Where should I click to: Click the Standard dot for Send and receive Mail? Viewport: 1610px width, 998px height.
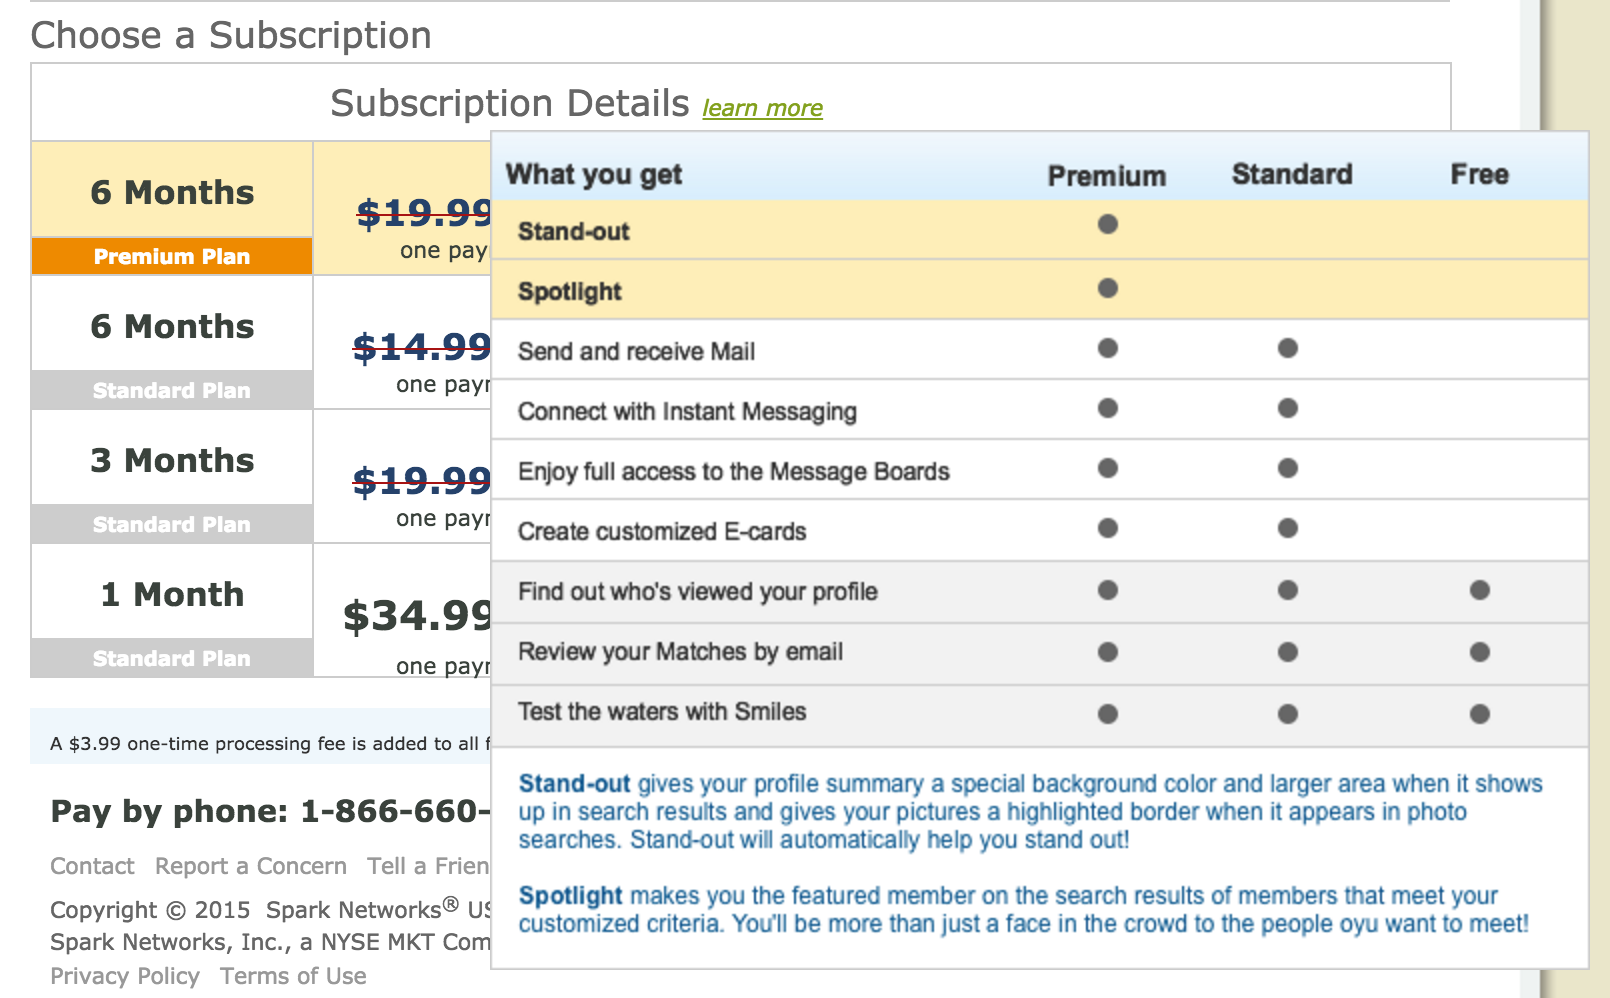click(1287, 348)
